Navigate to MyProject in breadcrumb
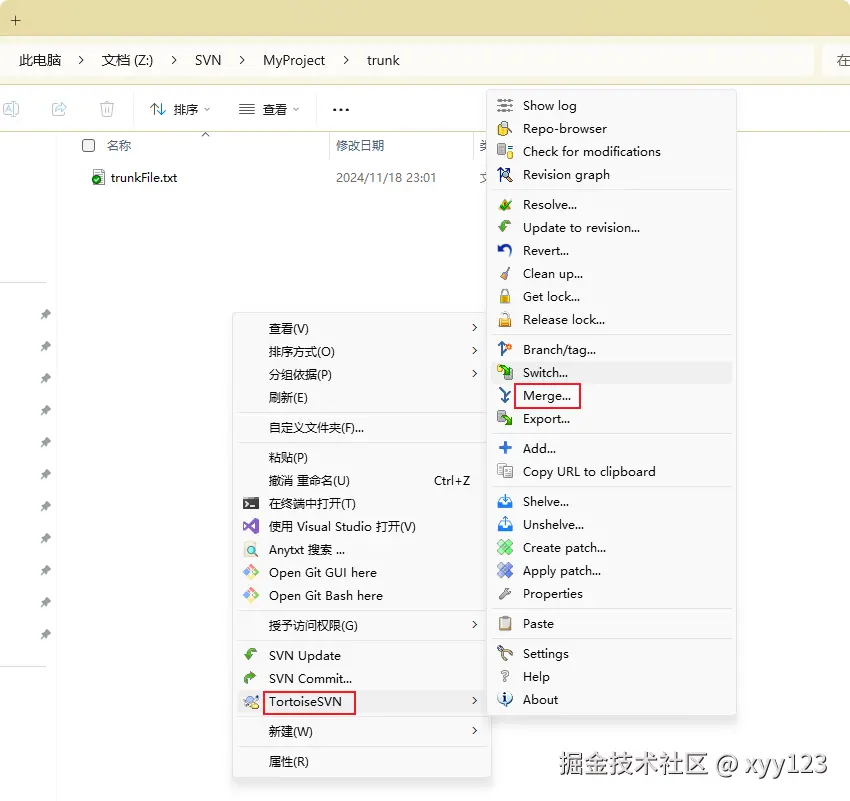The image size is (850, 801). [x=294, y=60]
